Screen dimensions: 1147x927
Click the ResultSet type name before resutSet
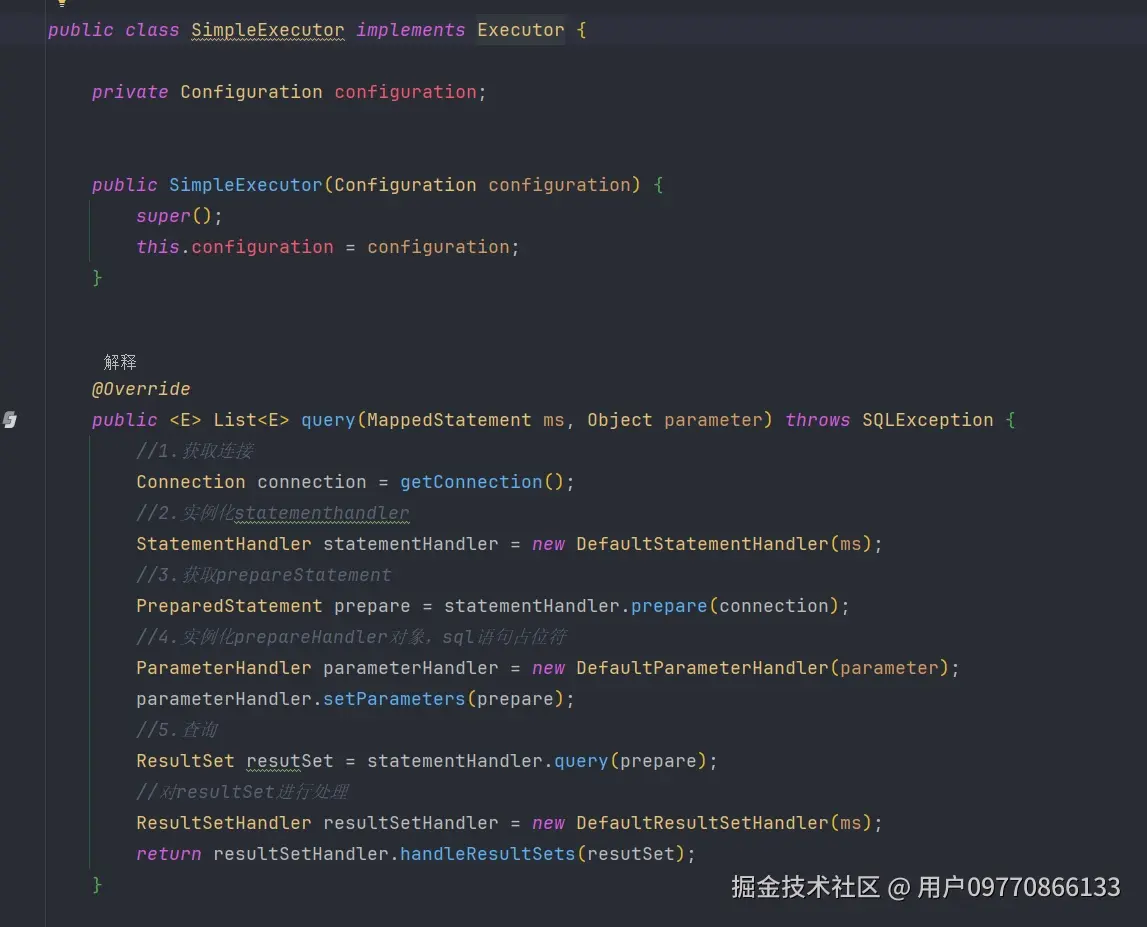coord(185,761)
